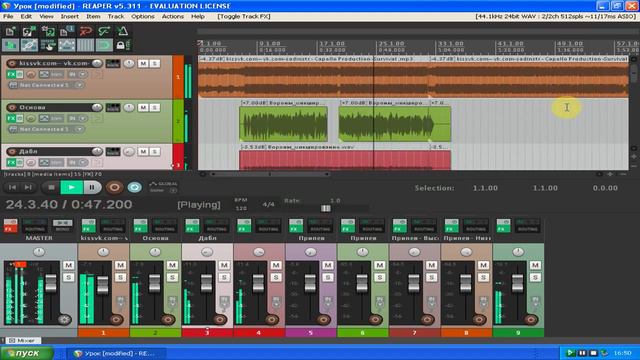This screenshot has width=640, height=360.
Task: Toggle the metronome icon
Action: coord(122,31)
